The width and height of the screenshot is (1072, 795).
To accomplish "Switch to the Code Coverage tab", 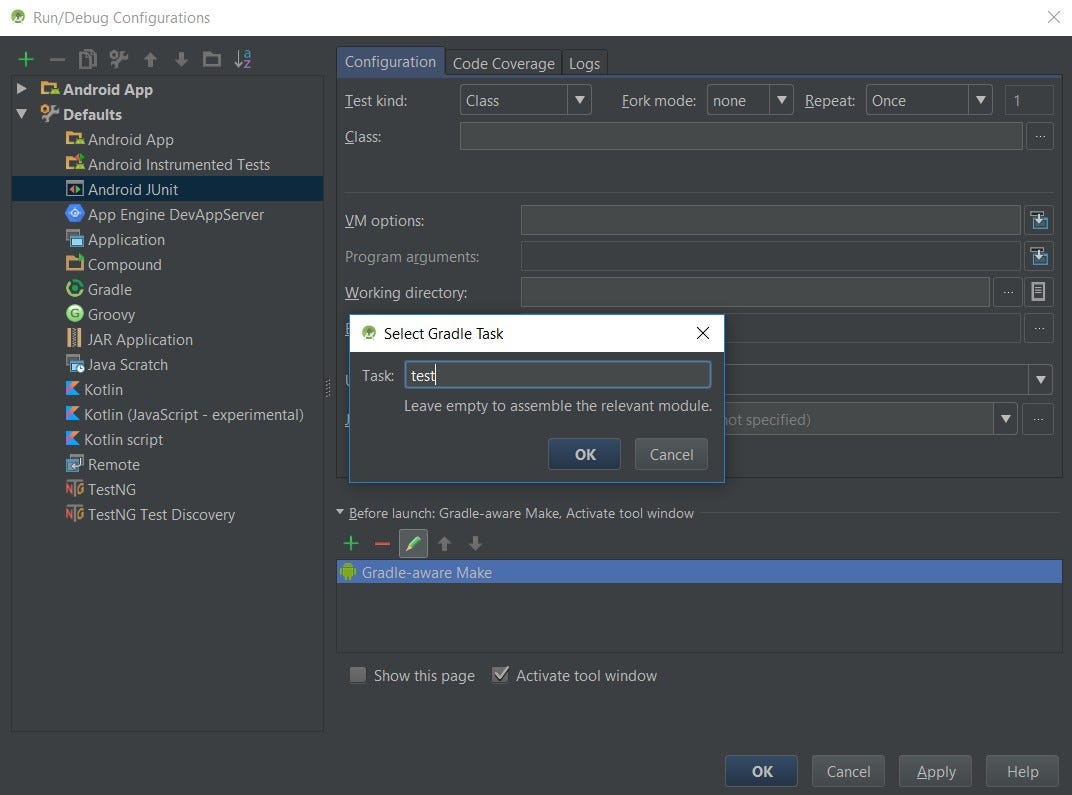I will (x=504, y=64).
